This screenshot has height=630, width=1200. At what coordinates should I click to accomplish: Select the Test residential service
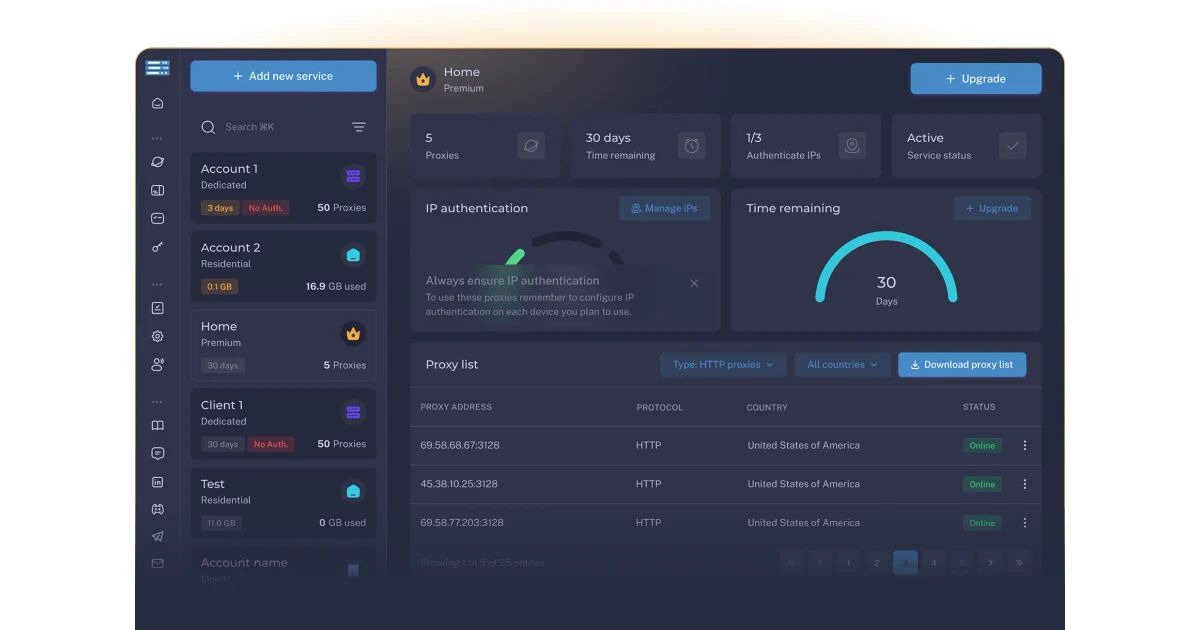tap(284, 503)
